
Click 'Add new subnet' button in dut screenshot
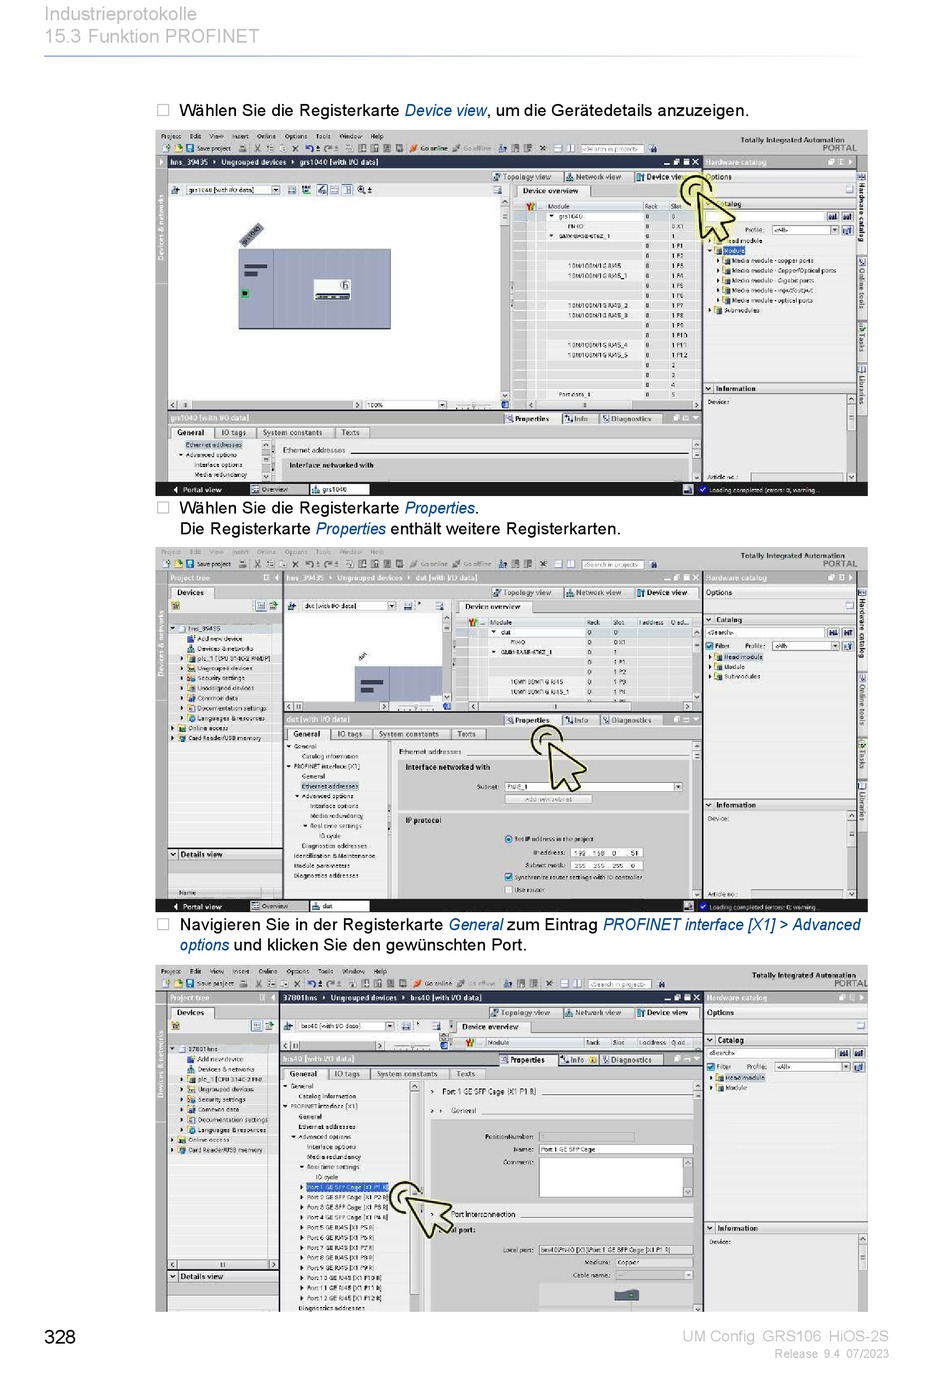tap(549, 799)
